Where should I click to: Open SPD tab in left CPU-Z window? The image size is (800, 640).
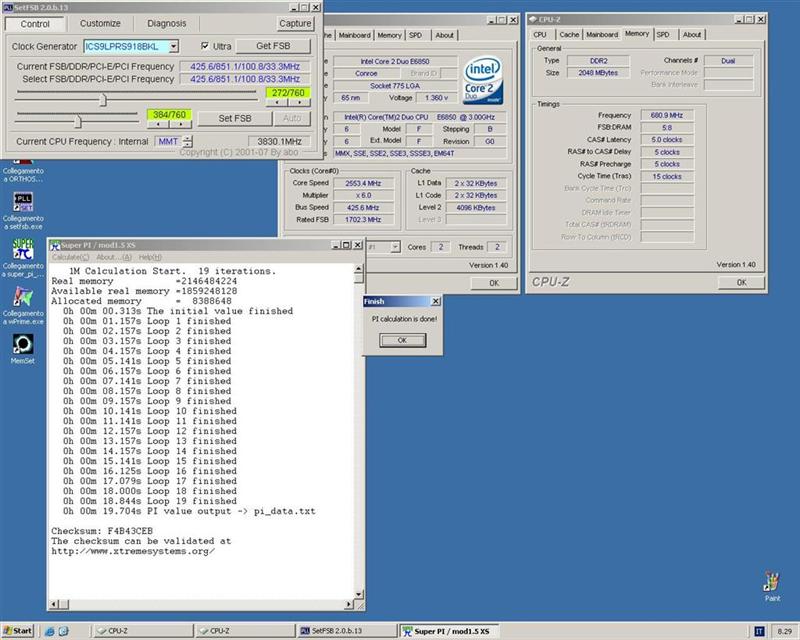416,35
